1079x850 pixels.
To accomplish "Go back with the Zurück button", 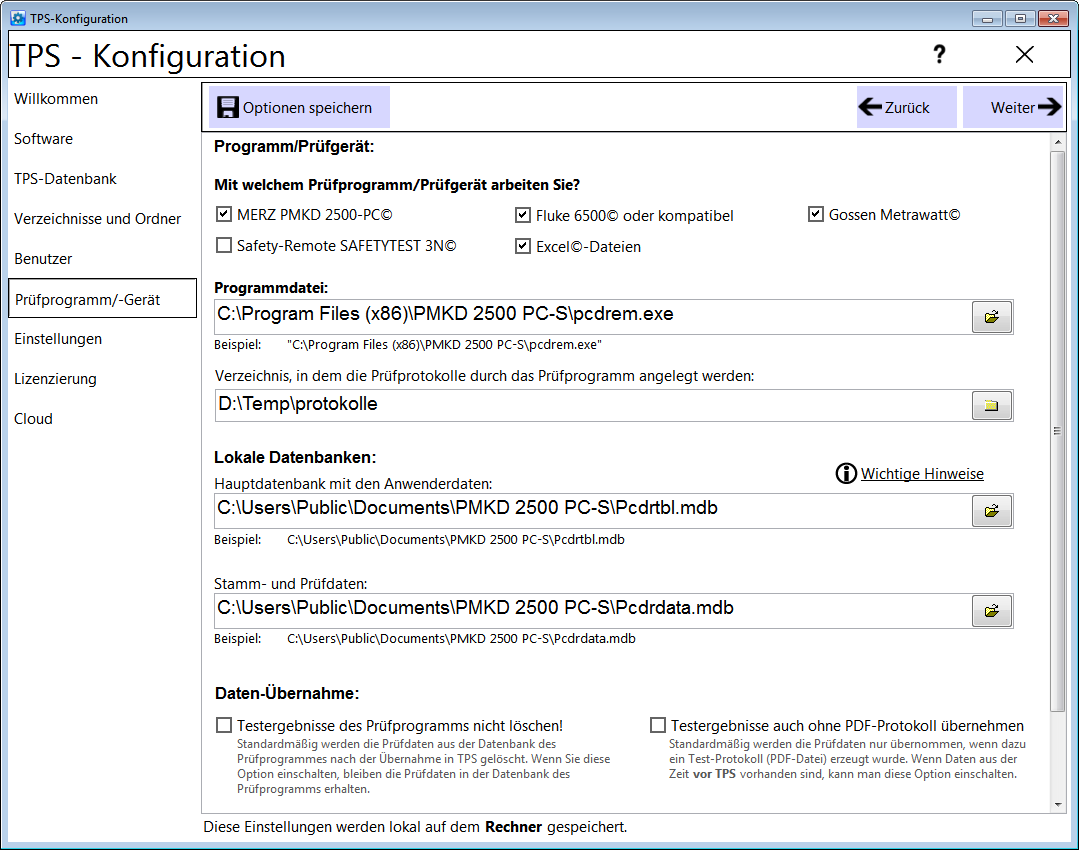I will pos(906,107).
